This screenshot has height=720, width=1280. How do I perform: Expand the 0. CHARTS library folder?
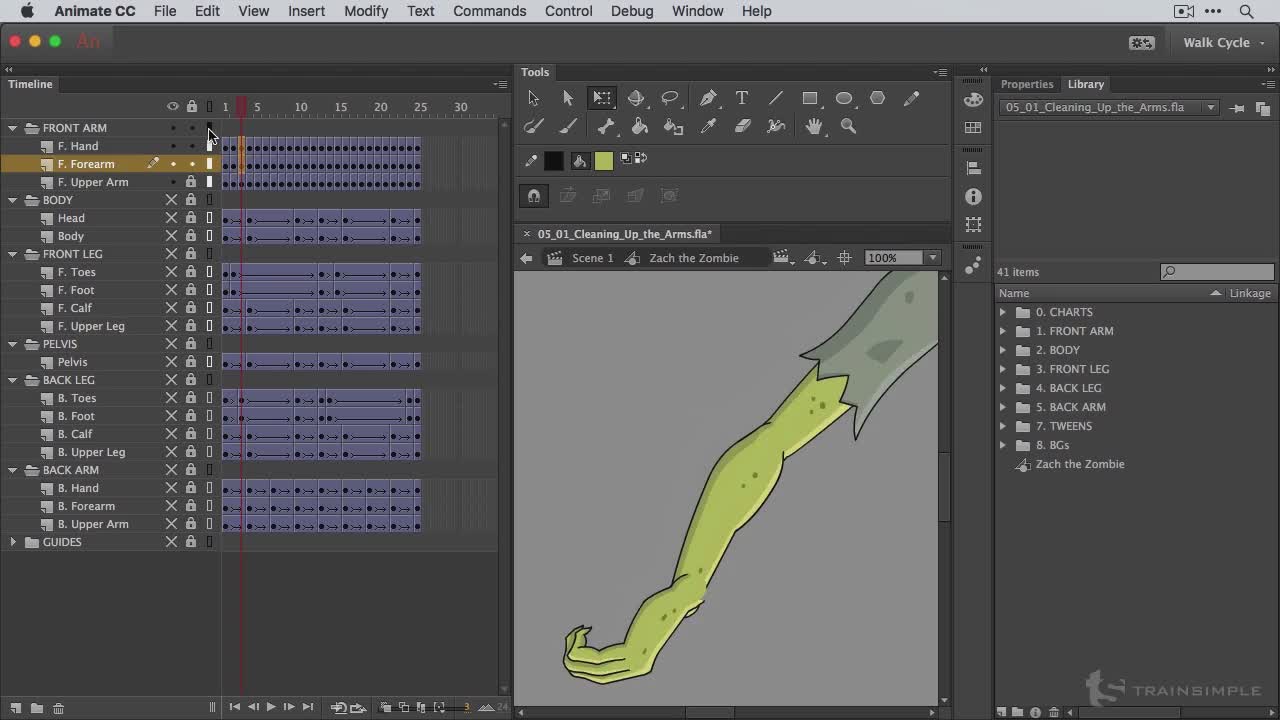point(1003,312)
